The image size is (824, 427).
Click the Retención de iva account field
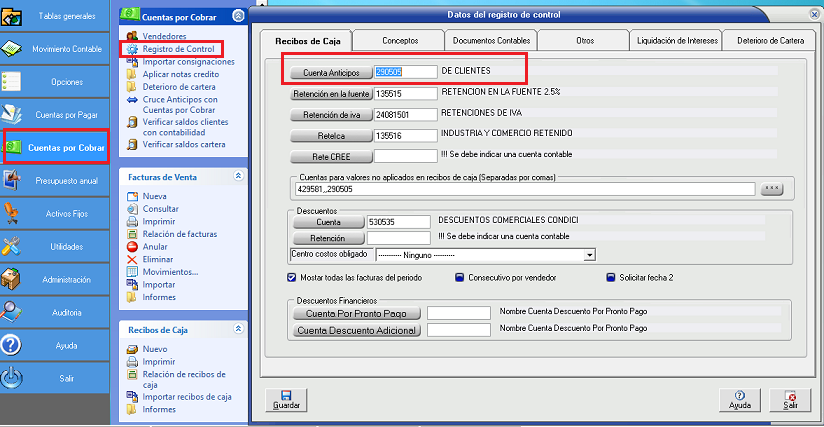(405, 114)
